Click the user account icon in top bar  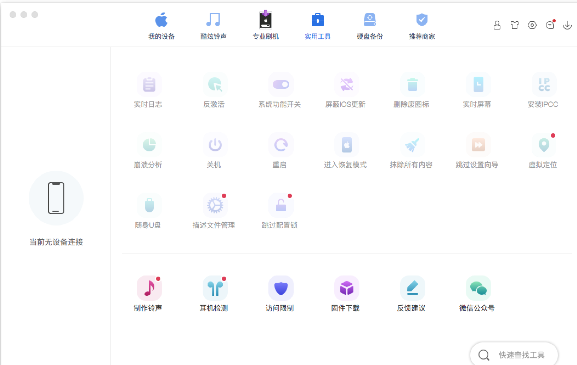(x=497, y=25)
